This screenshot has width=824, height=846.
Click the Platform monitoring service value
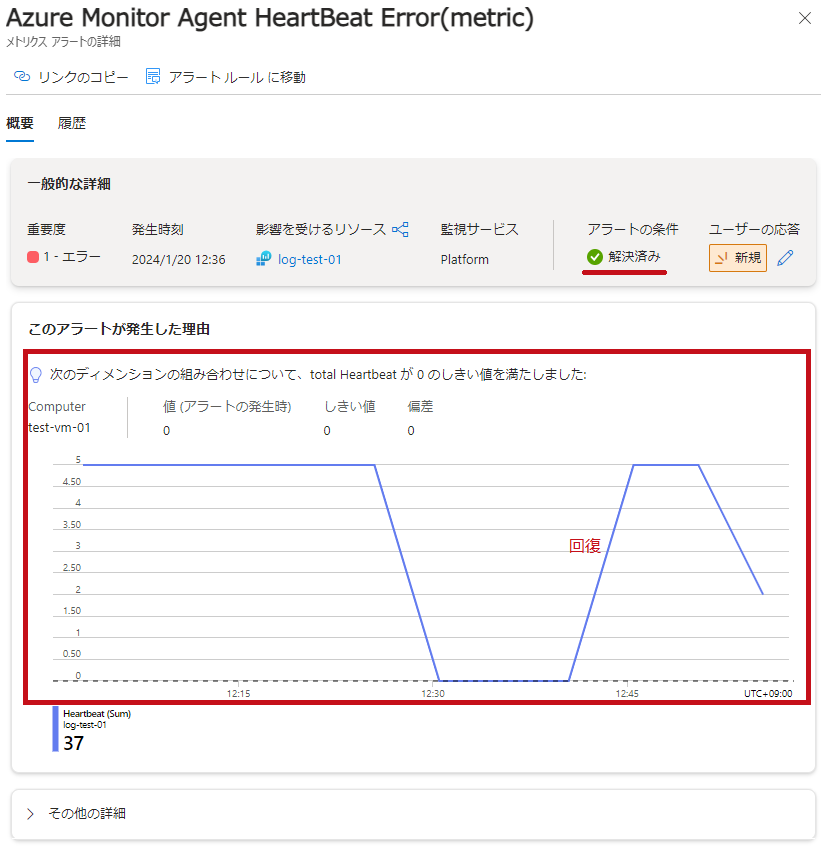465,260
